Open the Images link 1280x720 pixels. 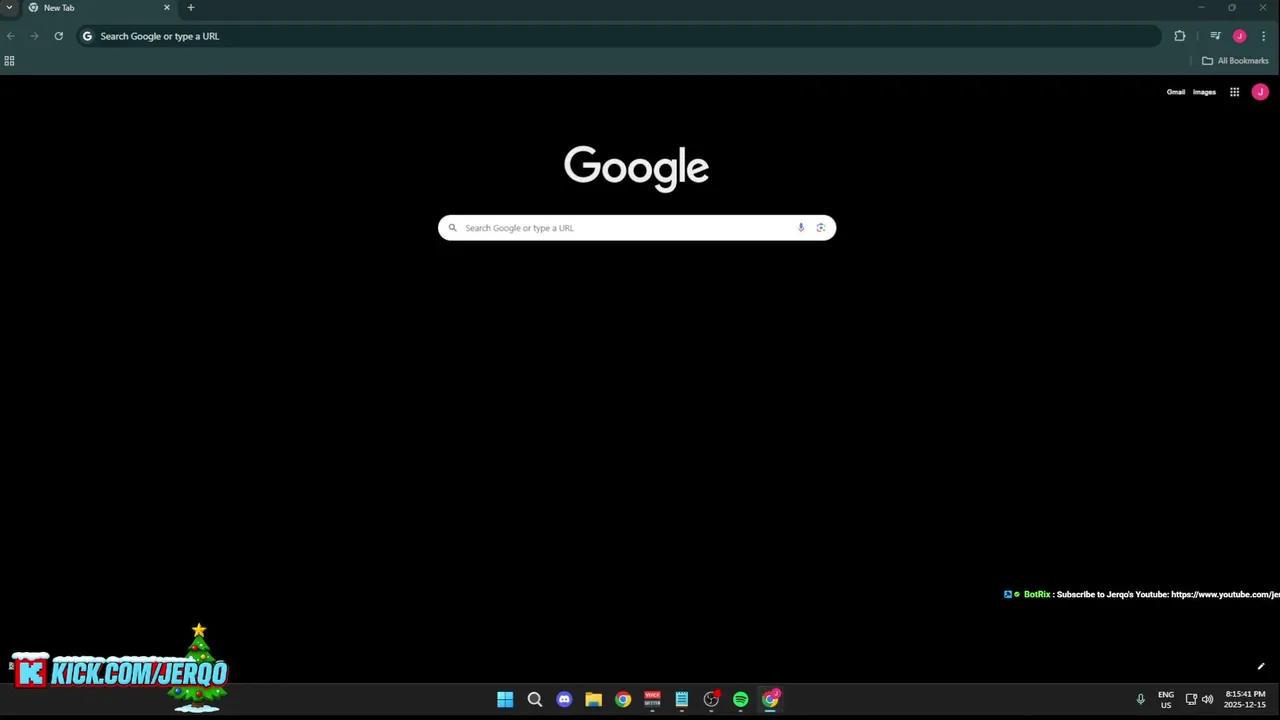click(1204, 92)
